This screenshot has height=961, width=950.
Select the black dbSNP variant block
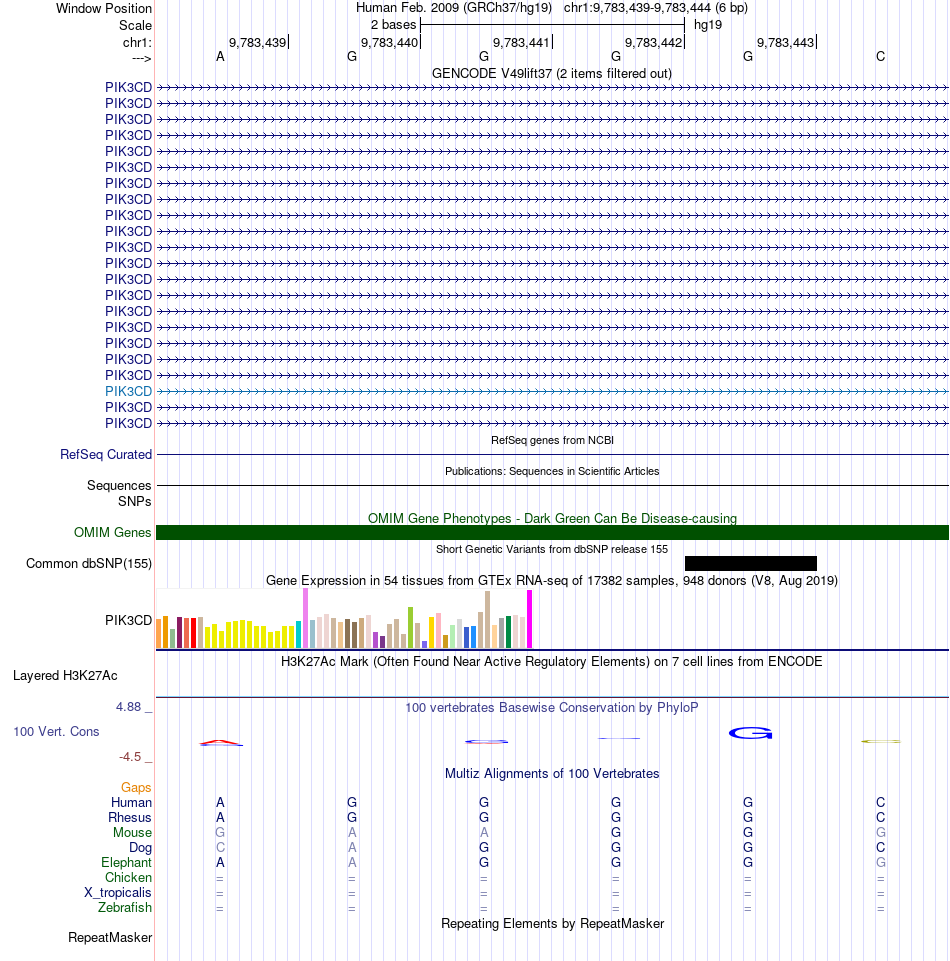pyautogui.click(x=751, y=563)
